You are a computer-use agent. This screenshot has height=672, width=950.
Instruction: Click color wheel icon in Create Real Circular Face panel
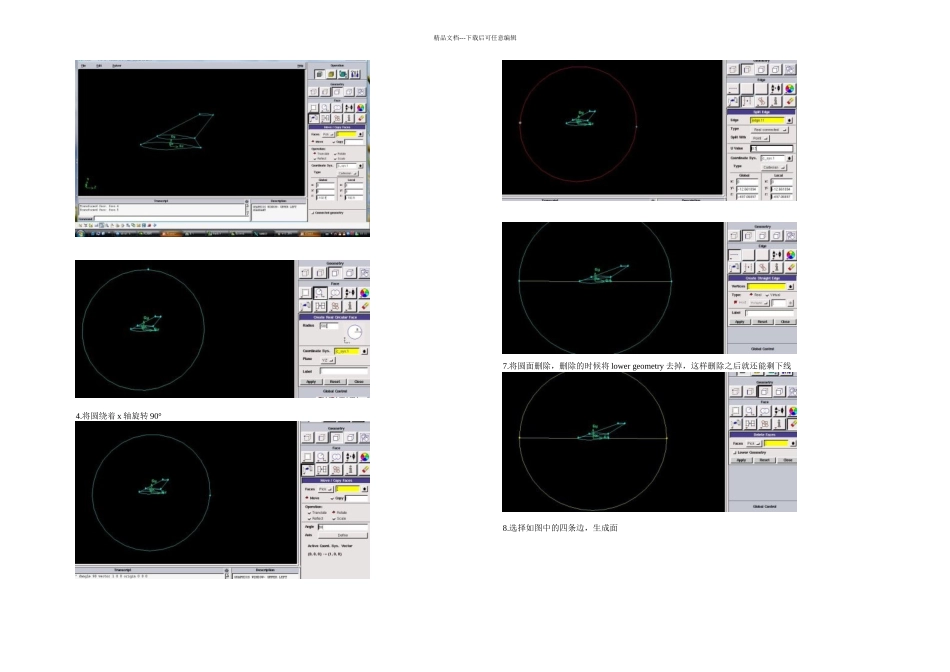coord(364,293)
